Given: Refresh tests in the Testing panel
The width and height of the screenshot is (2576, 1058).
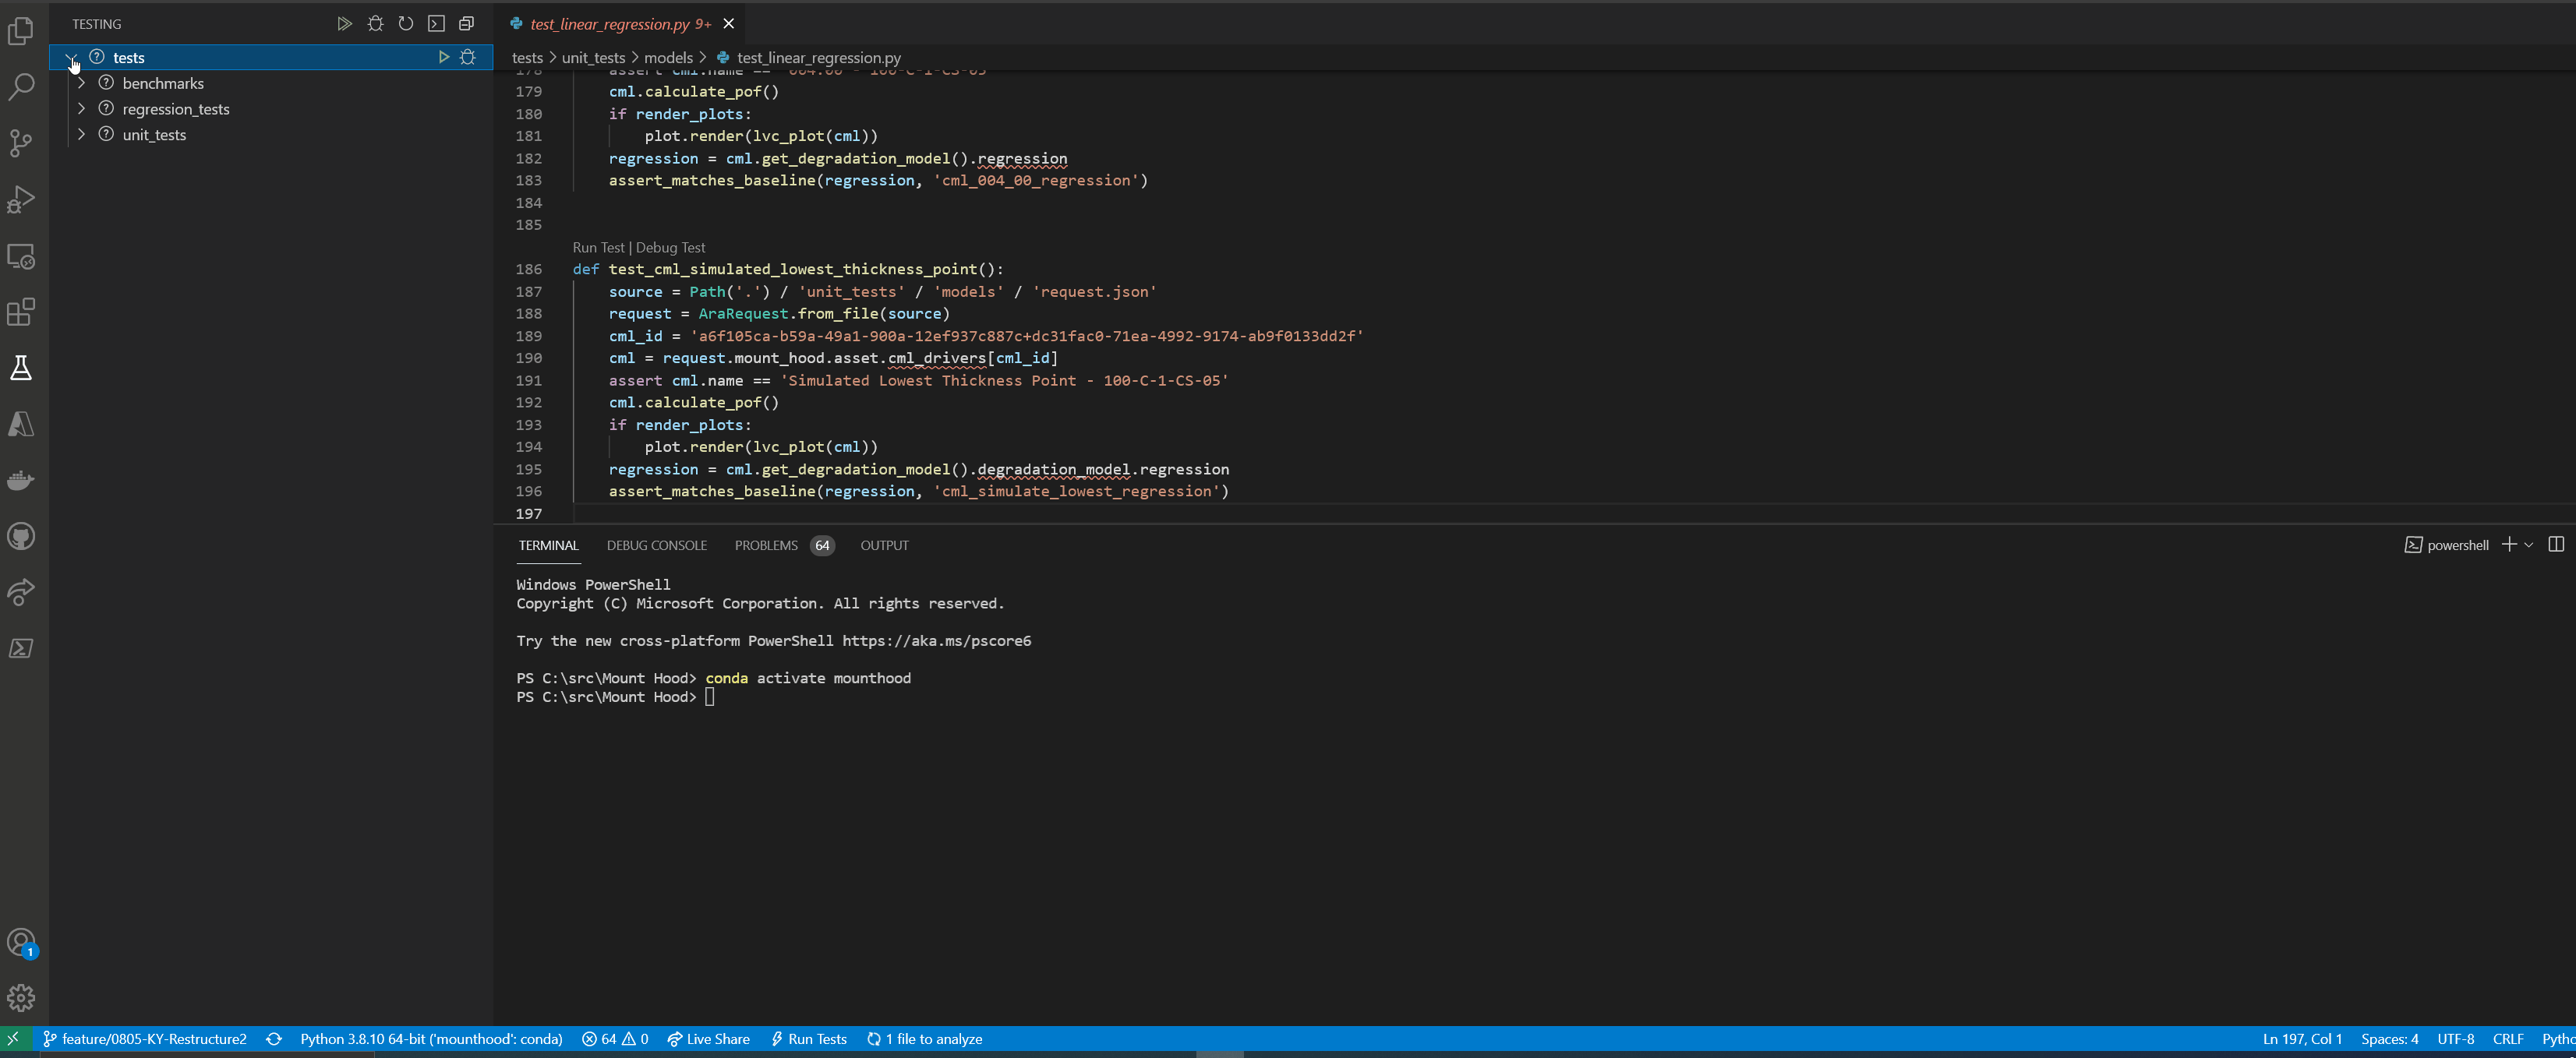Looking at the screenshot, I should 405,23.
